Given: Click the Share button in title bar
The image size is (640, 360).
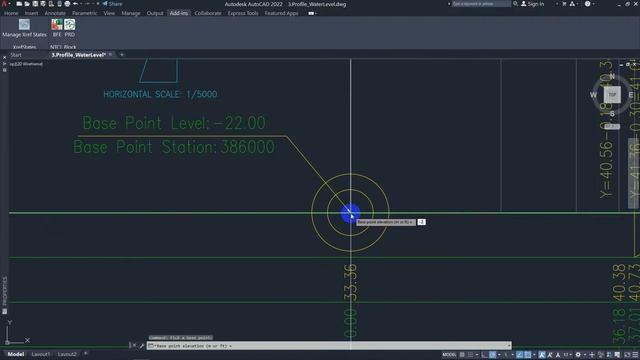Looking at the screenshot, I should click(x=112, y=4).
